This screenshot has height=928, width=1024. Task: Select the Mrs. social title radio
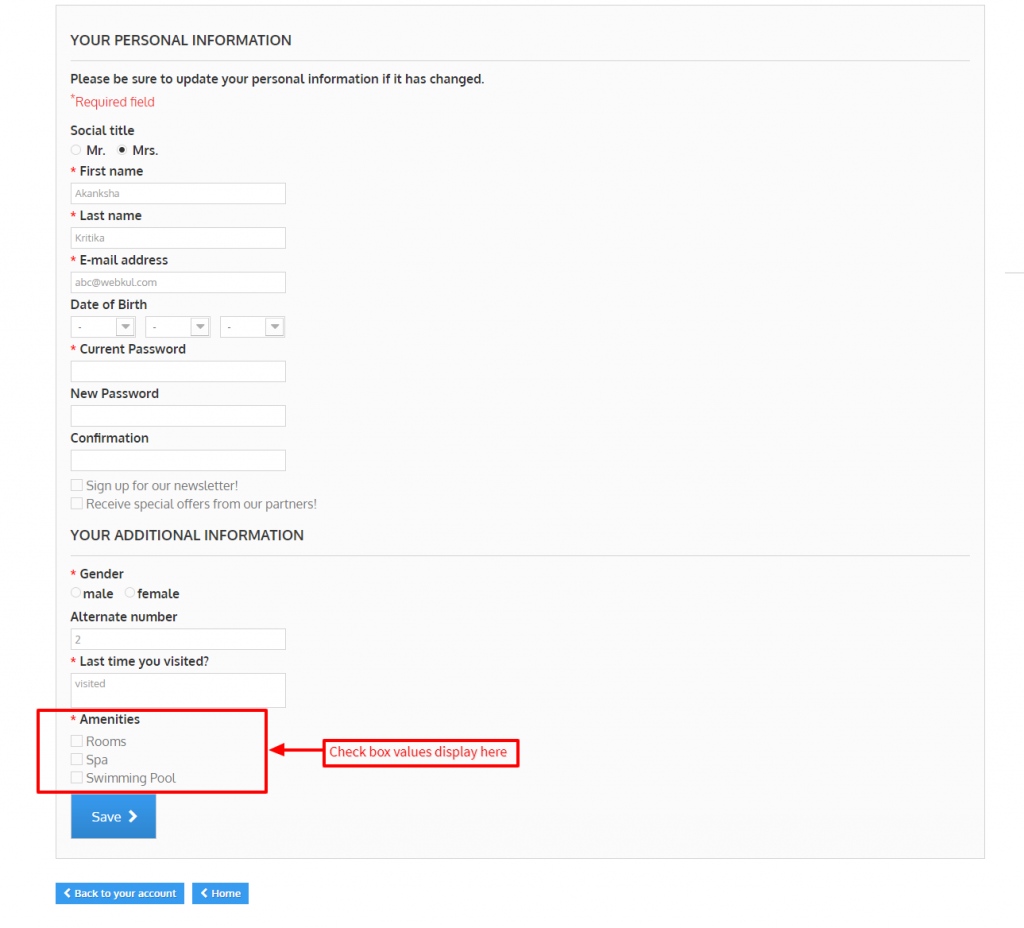(122, 150)
